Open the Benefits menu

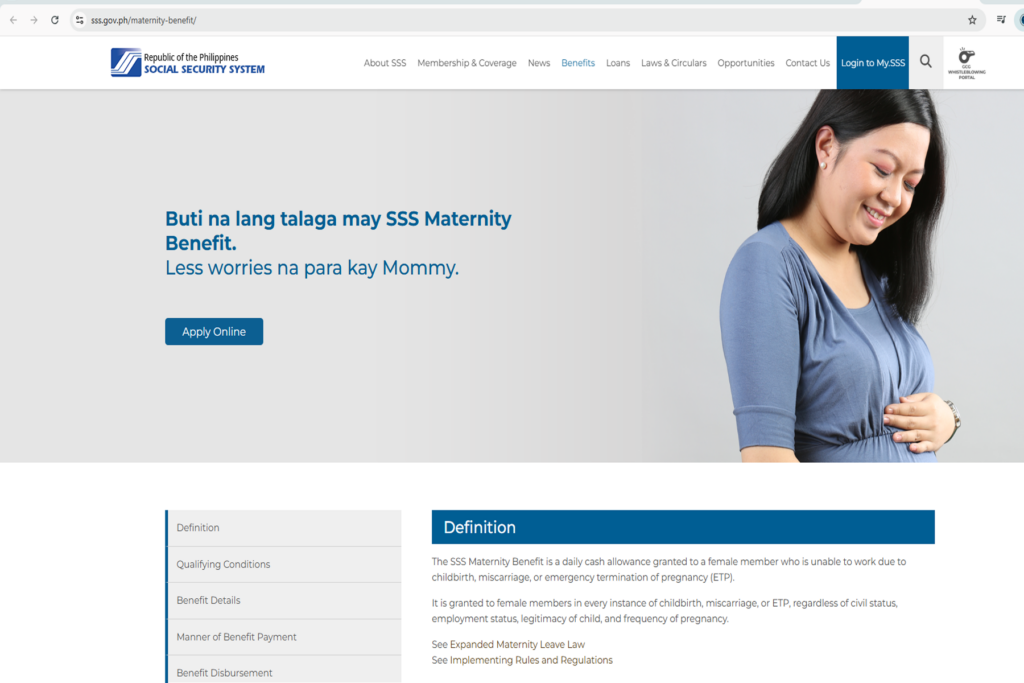pyautogui.click(x=578, y=63)
